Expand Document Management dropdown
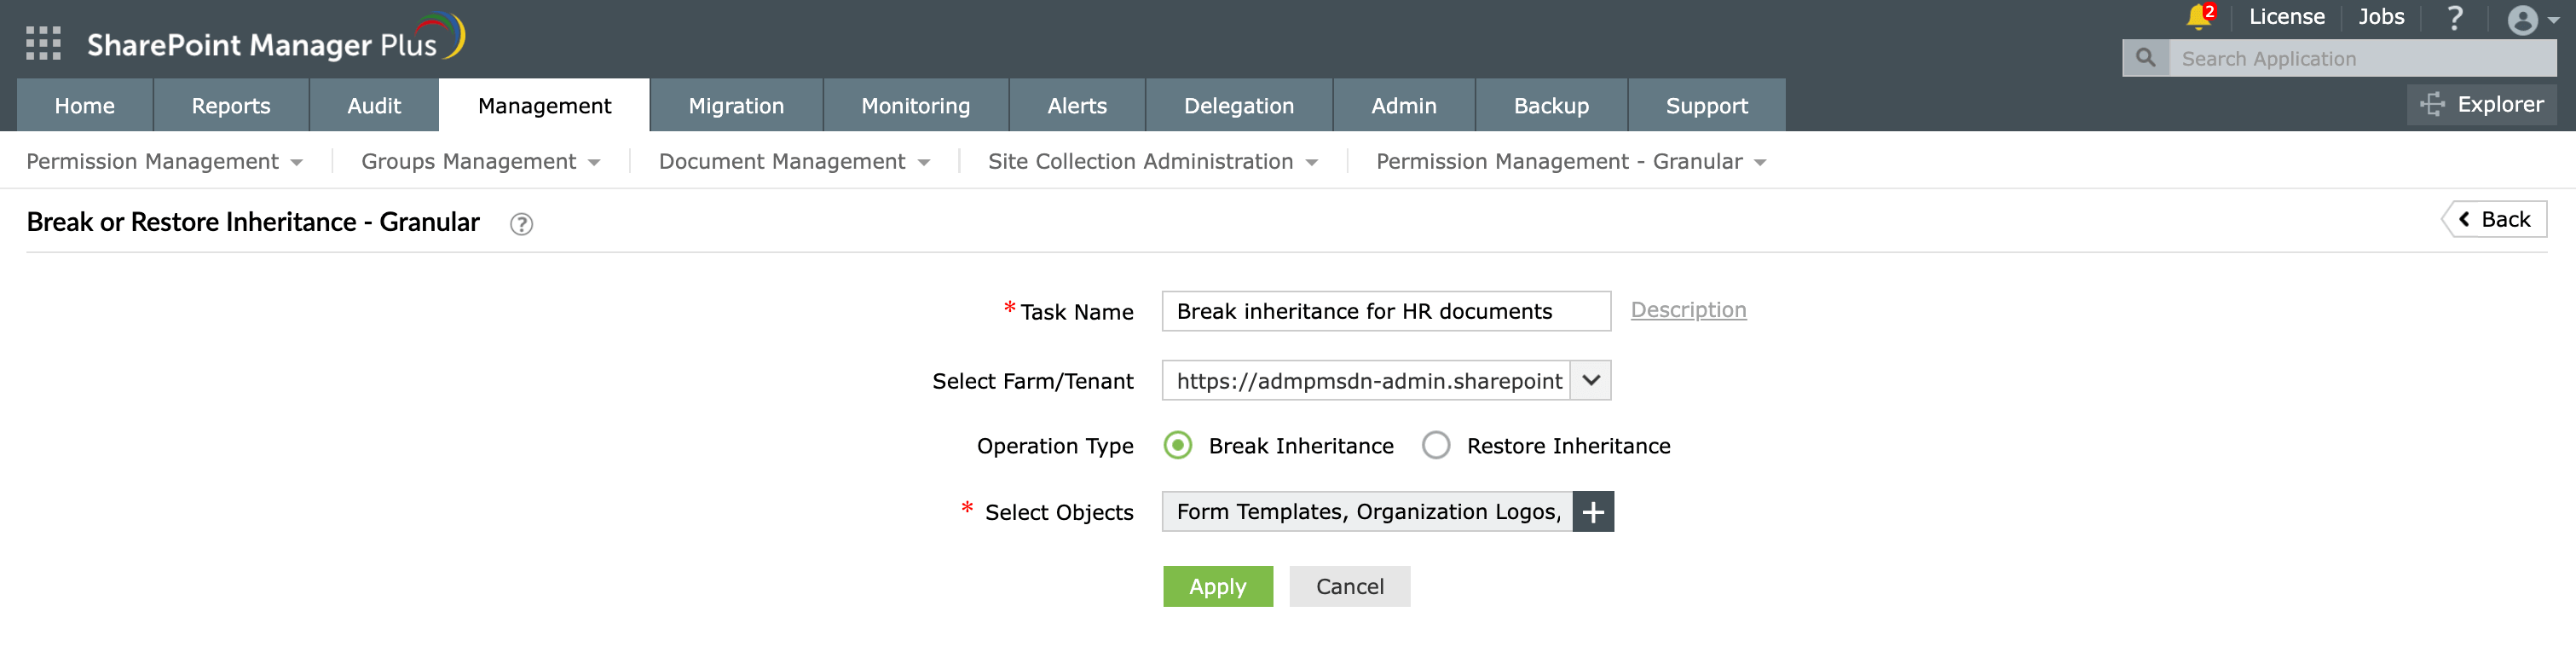This screenshot has height=658, width=2576. (x=794, y=162)
